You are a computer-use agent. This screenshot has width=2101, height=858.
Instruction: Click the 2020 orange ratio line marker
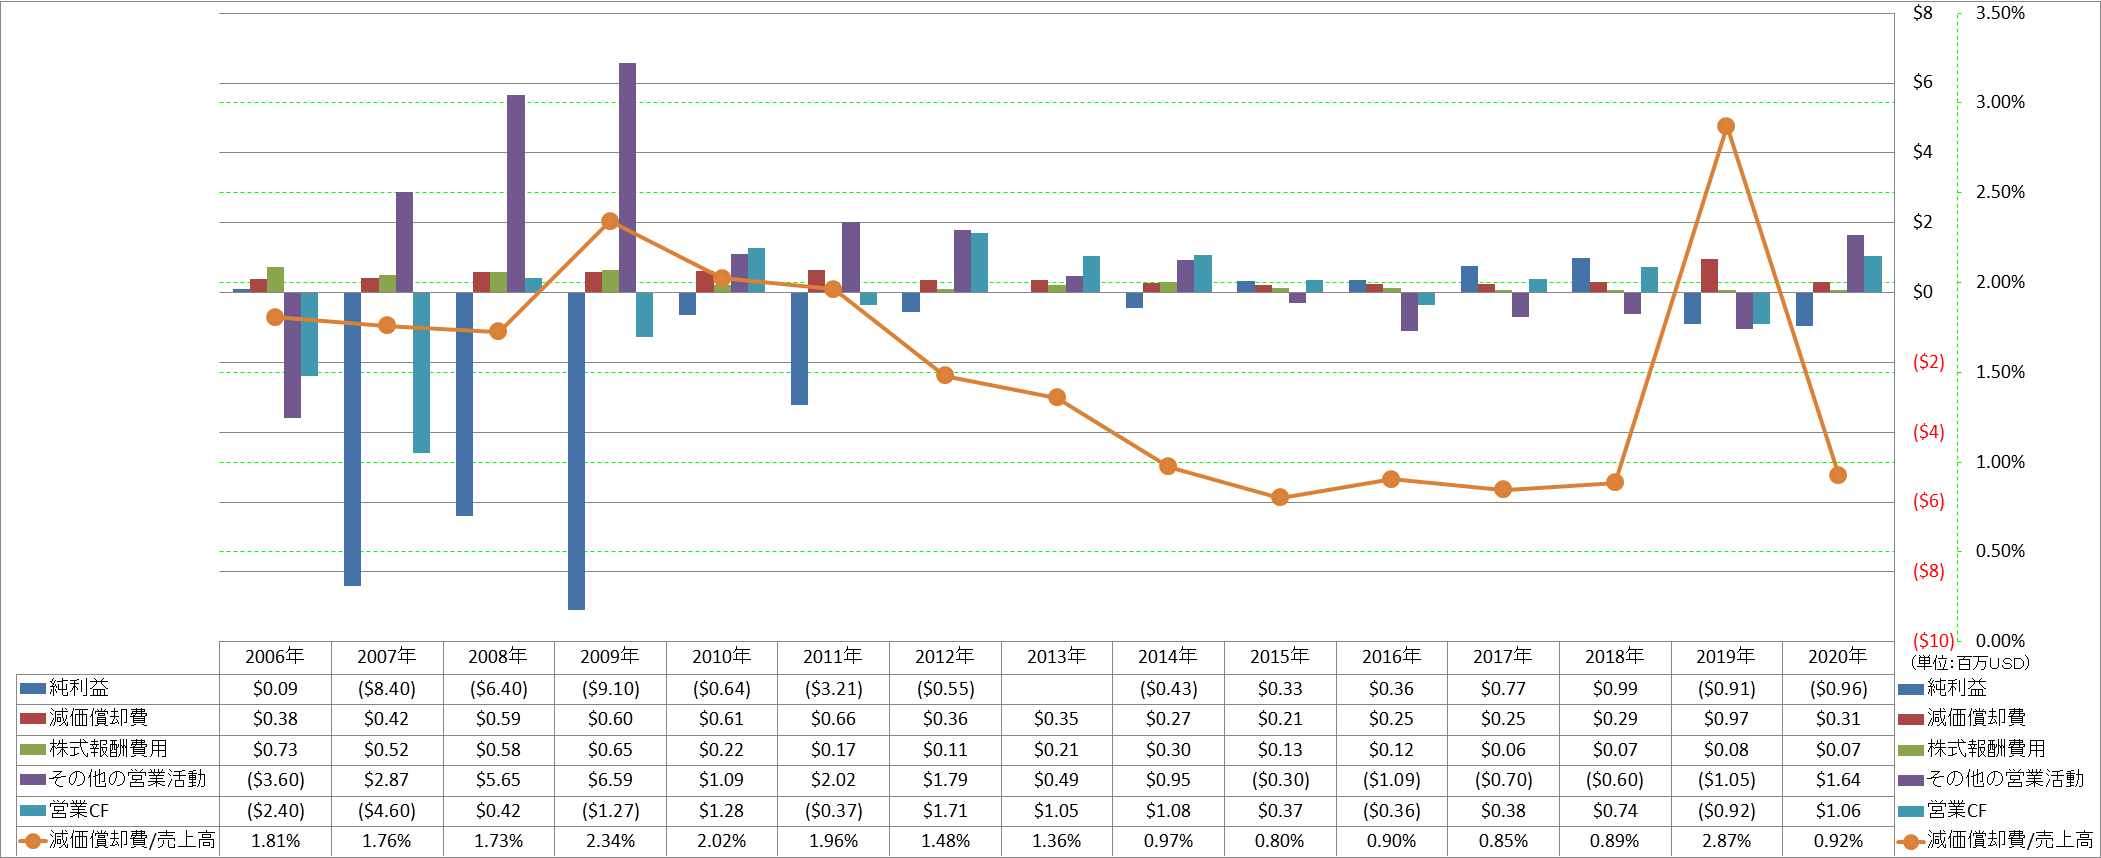pyautogui.click(x=1837, y=475)
